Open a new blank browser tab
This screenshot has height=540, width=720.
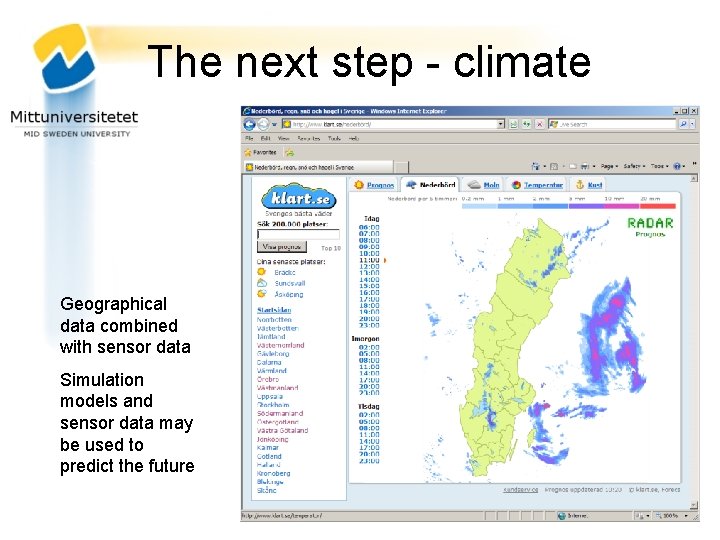401,167
